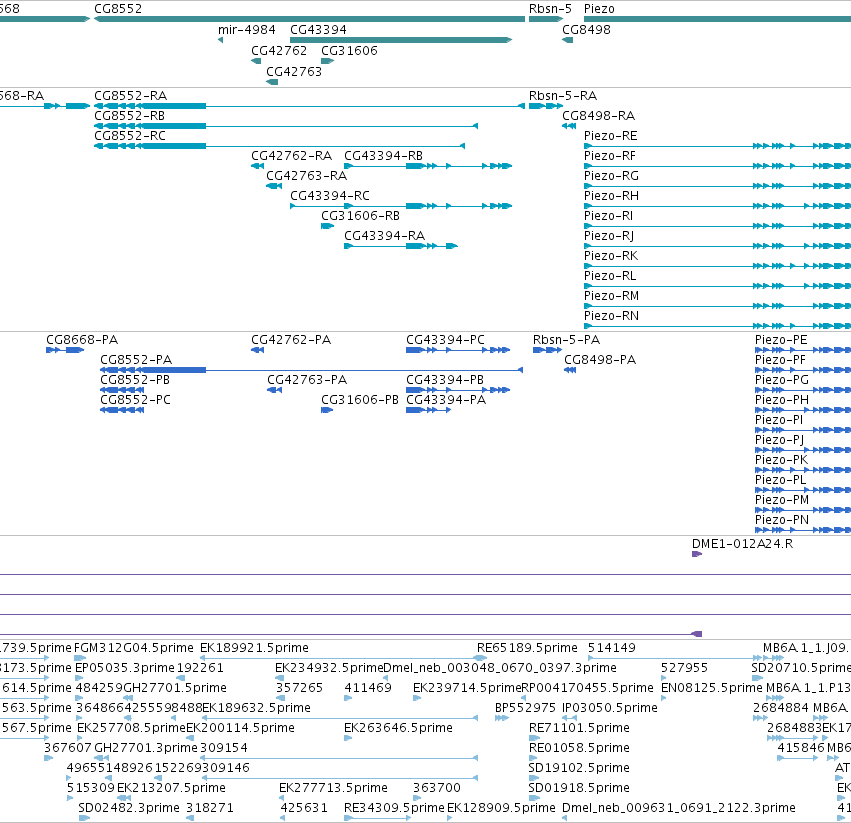Click the RE71101.5prime EST

579,728
